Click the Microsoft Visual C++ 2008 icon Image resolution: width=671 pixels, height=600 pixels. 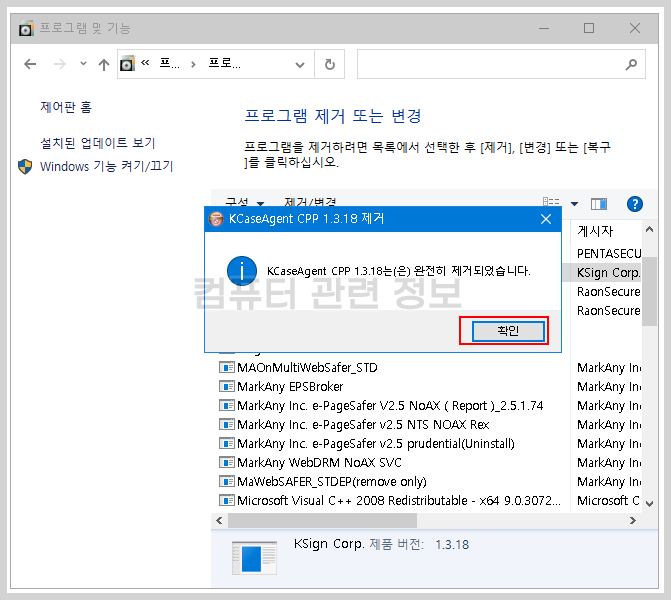227,500
